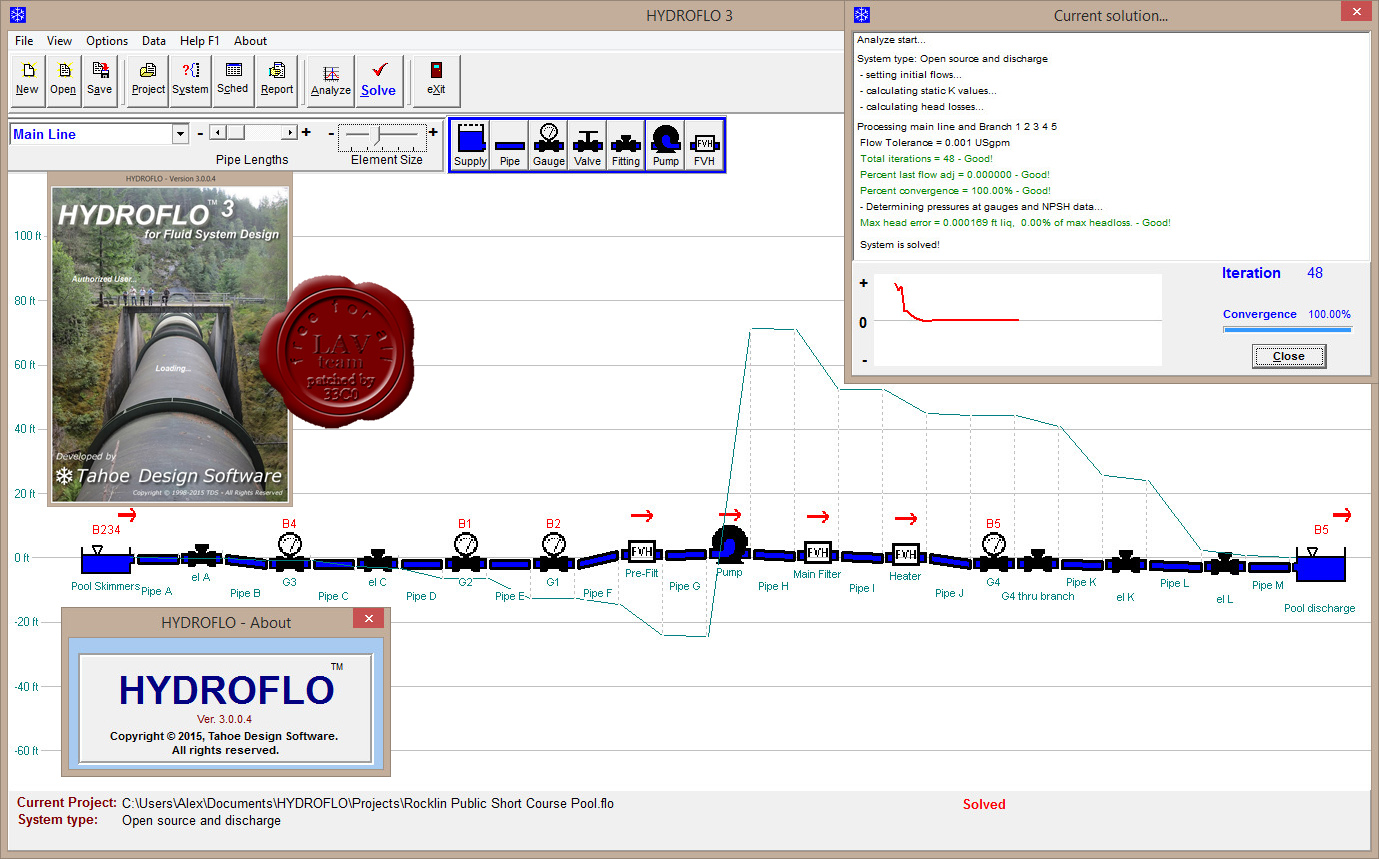Image resolution: width=1379 pixels, height=859 pixels.
Task: Open the Options menu
Action: (x=107, y=41)
